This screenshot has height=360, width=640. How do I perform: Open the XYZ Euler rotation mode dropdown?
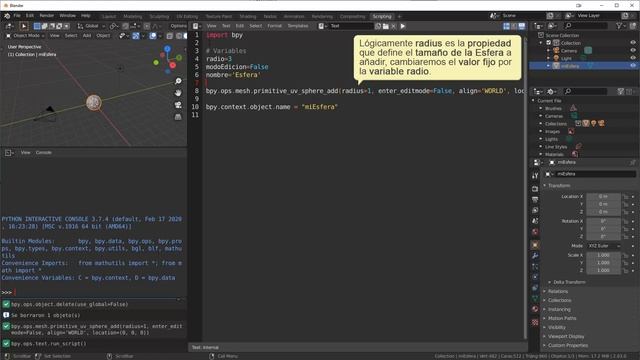[x=604, y=246]
